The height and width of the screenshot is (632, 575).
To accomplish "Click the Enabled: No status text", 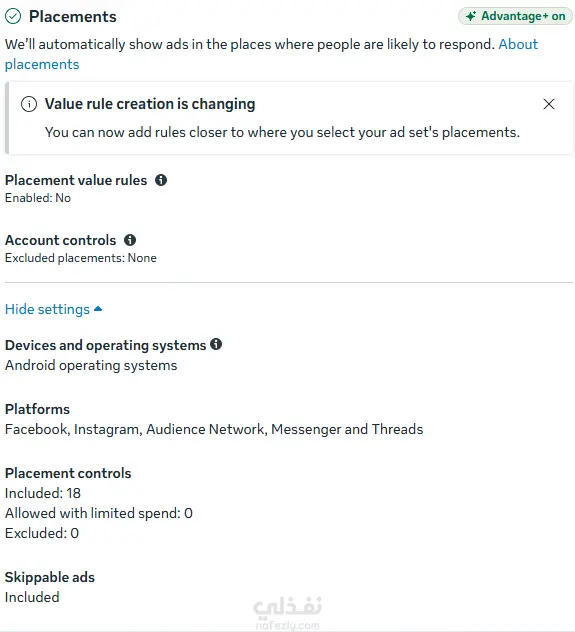I will click(38, 198).
